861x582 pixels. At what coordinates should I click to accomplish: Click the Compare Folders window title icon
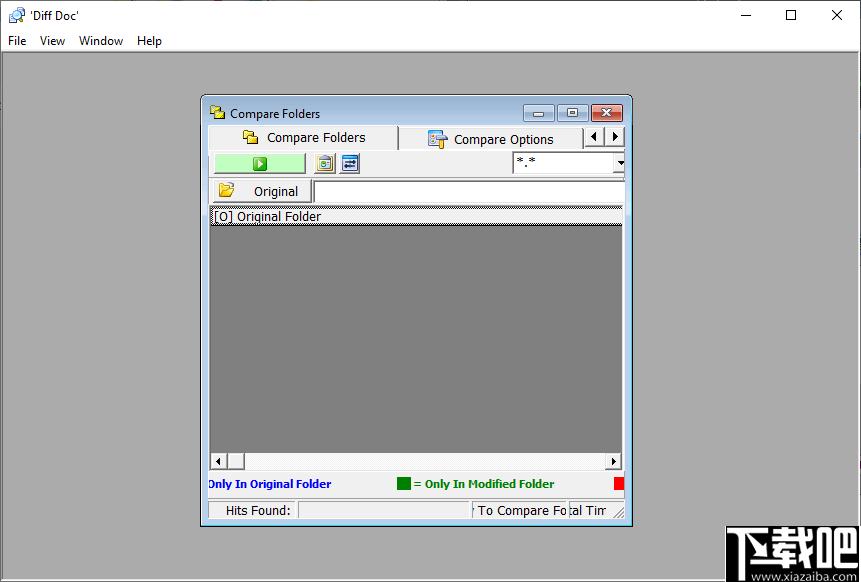[x=217, y=113]
